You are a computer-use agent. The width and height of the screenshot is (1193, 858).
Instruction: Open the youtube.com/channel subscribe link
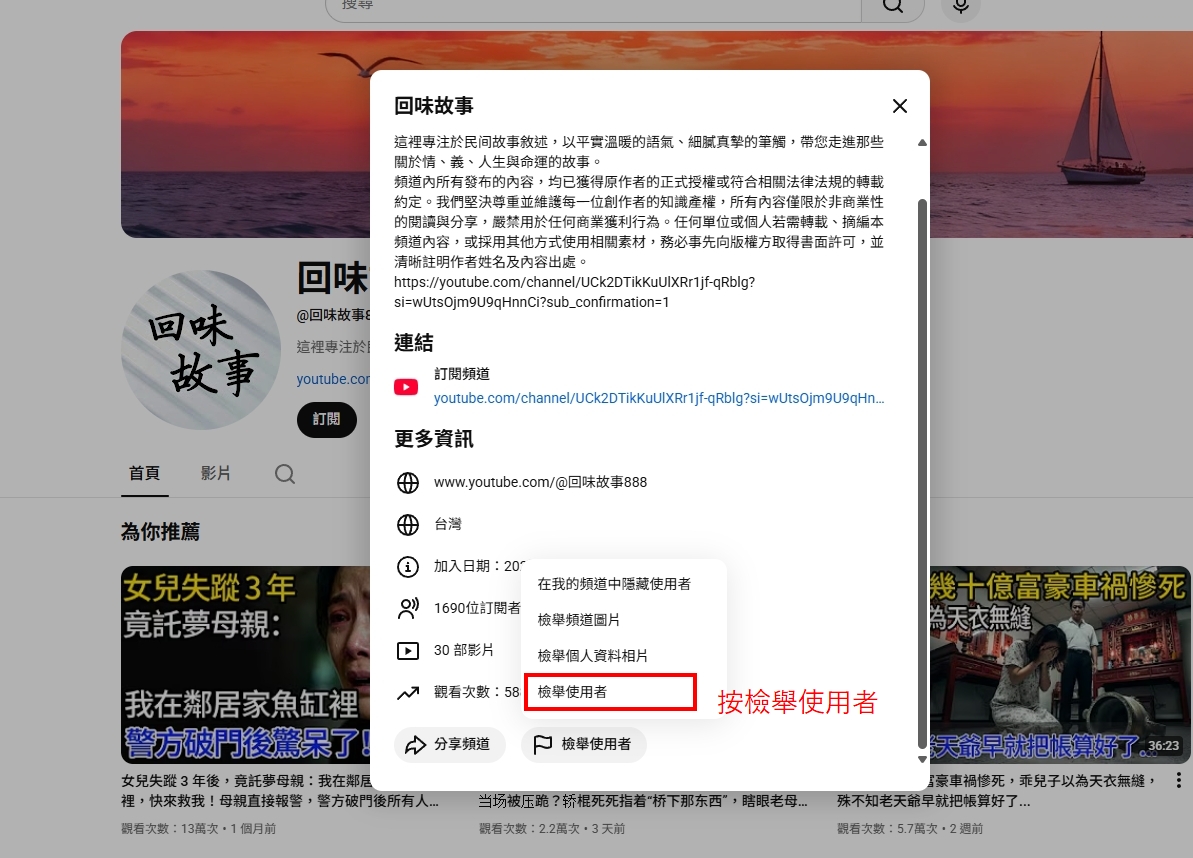659,399
